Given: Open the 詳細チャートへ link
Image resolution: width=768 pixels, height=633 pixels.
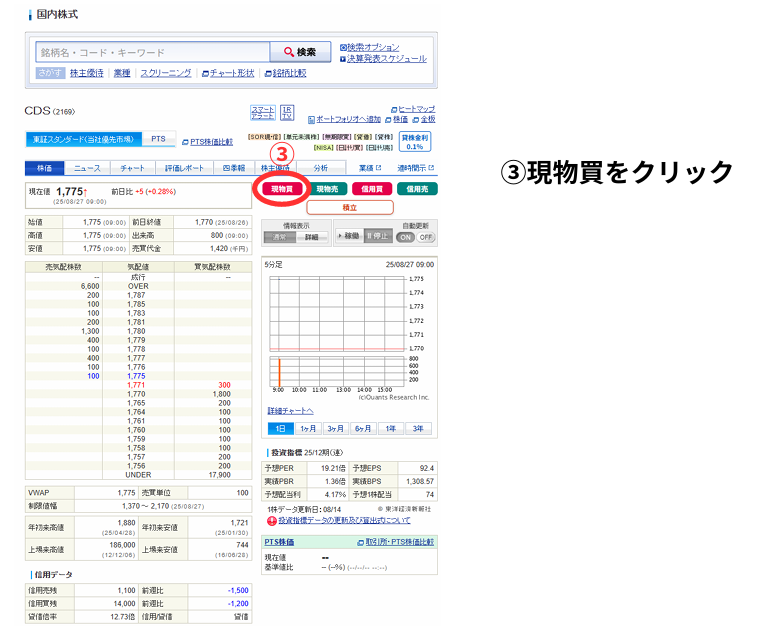Looking at the screenshot, I should (290, 411).
